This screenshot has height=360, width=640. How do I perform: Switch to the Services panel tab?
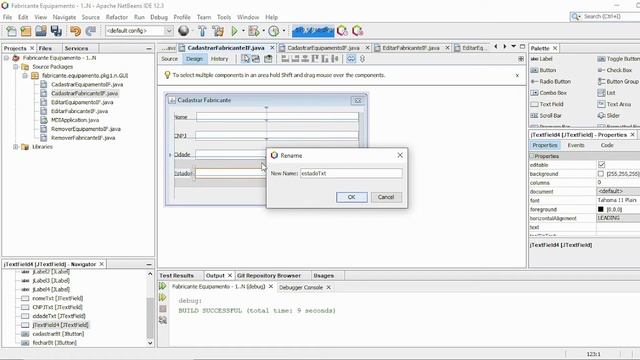pos(76,48)
